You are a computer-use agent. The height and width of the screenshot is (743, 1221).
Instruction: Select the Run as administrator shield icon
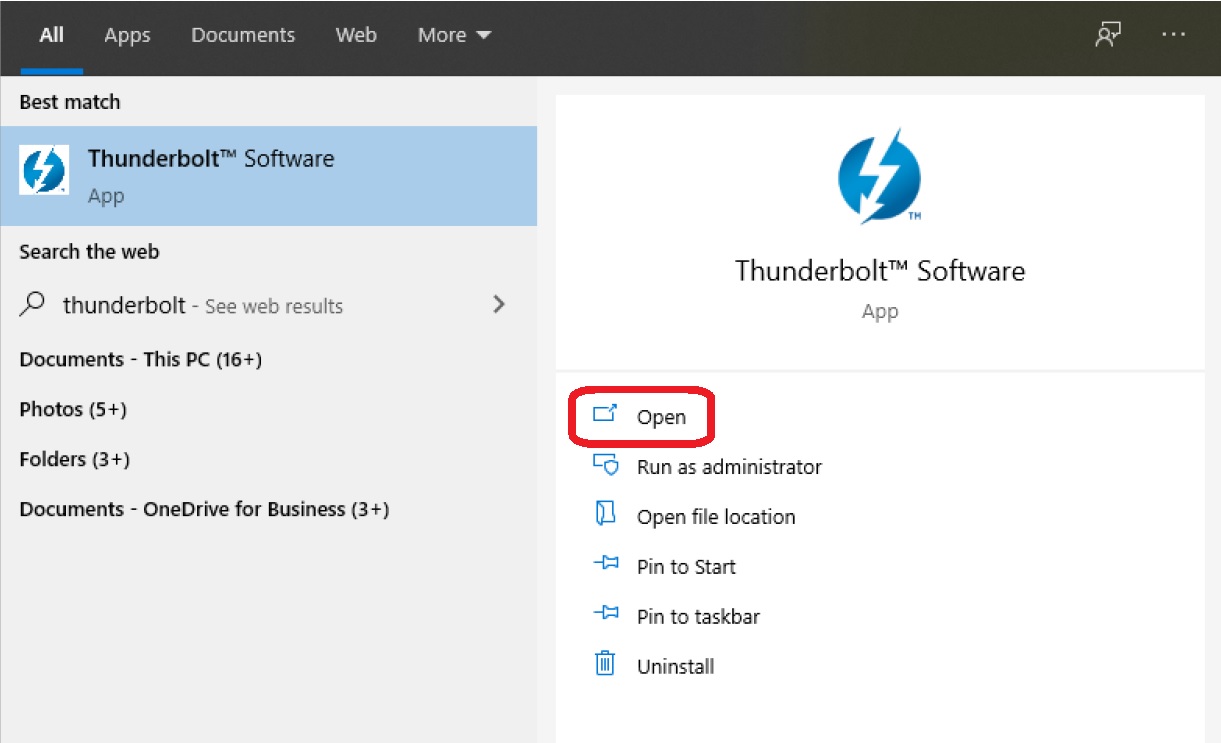(x=607, y=465)
